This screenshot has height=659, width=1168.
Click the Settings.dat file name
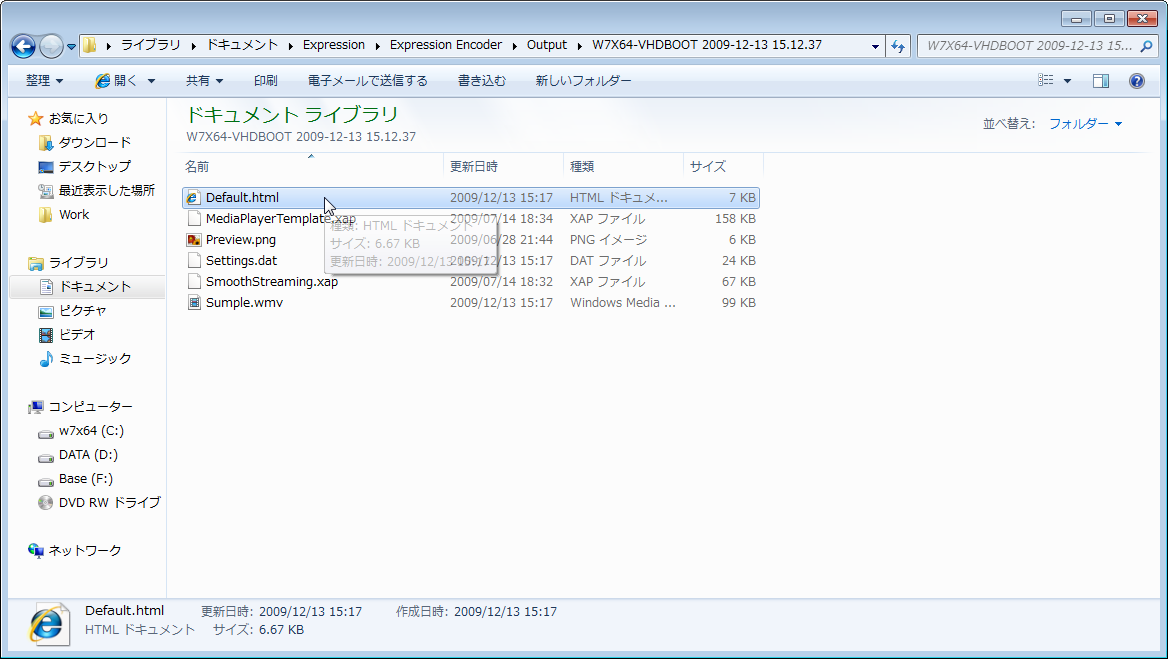click(x=241, y=261)
